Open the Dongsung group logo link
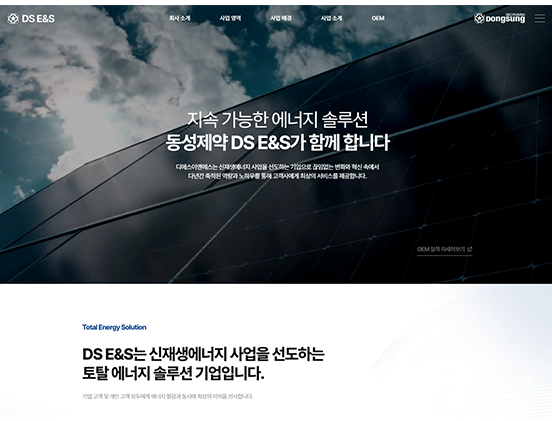552x421 pixels. [499, 18]
